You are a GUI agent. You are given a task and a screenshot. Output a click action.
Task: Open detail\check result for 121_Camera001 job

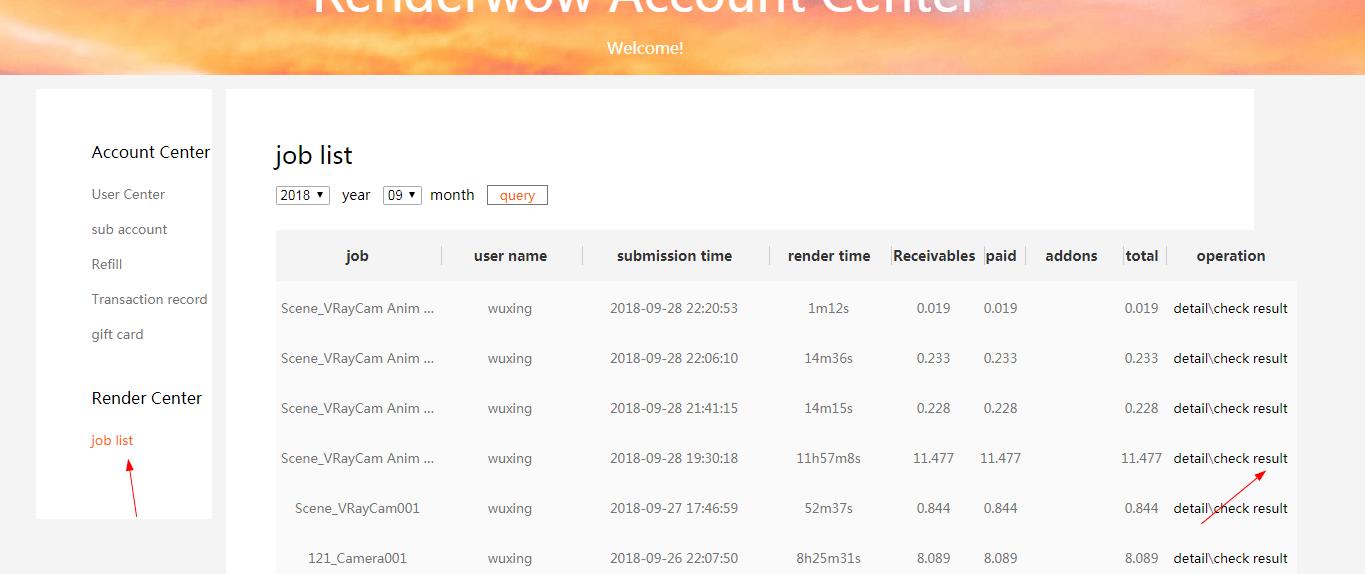click(x=1230, y=558)
